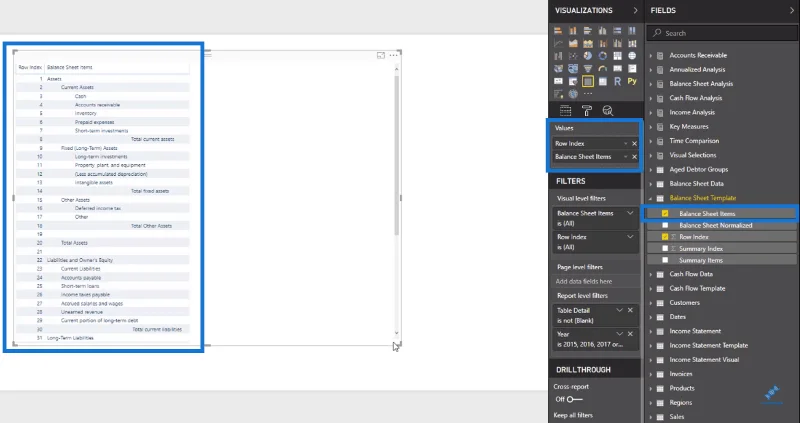This screenshot has width=800, height=423.
Task: Open more visuals ellipsis in Visualizations
Action: coord(588,94)
